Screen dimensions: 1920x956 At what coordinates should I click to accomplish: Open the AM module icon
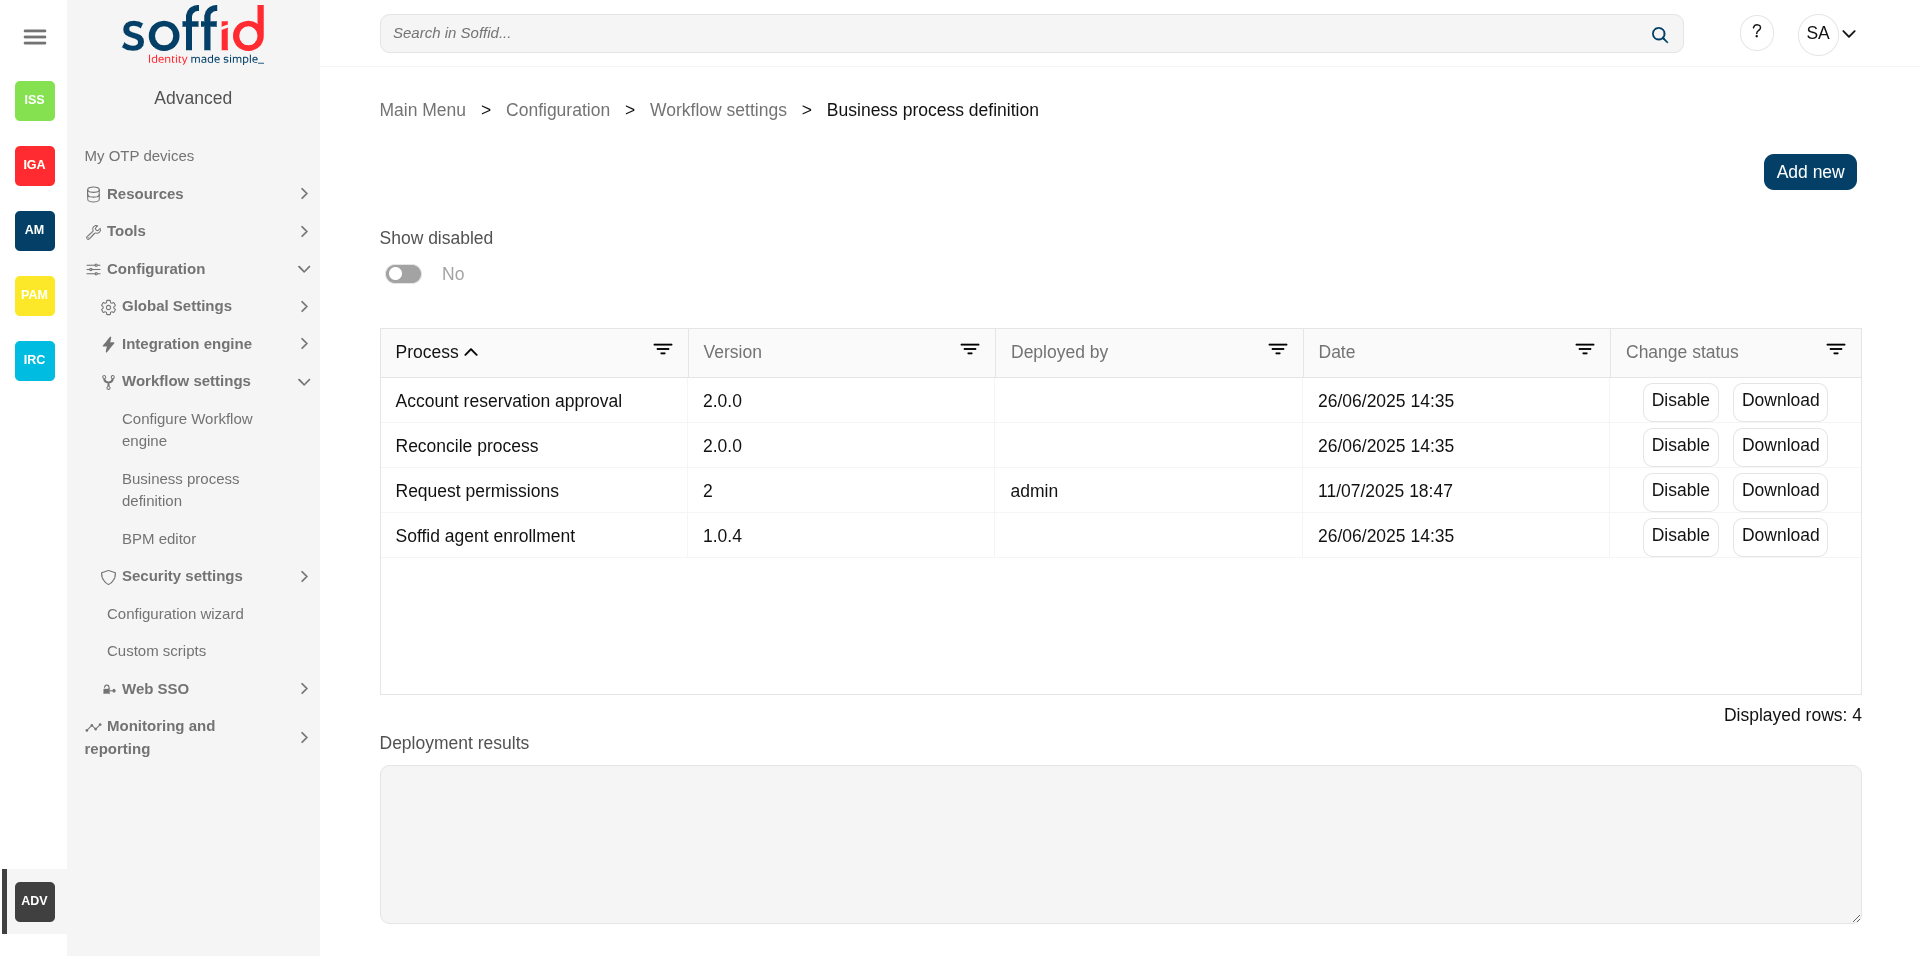35,231
